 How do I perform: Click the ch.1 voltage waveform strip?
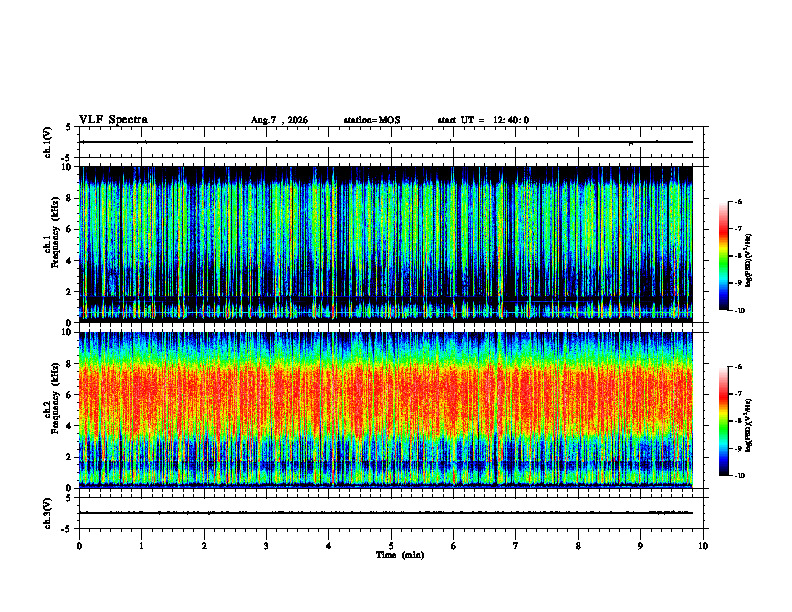(391, 142)
